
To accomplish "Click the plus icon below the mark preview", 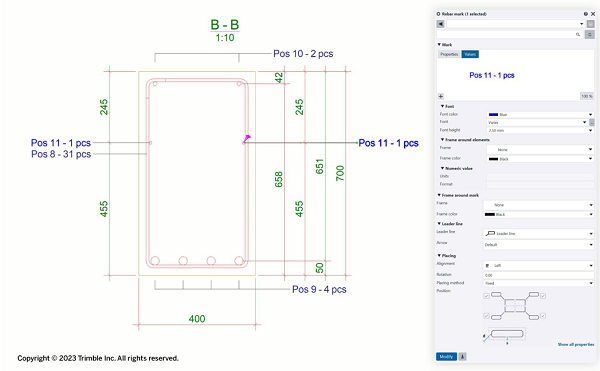I will click(x=441, y=96).
